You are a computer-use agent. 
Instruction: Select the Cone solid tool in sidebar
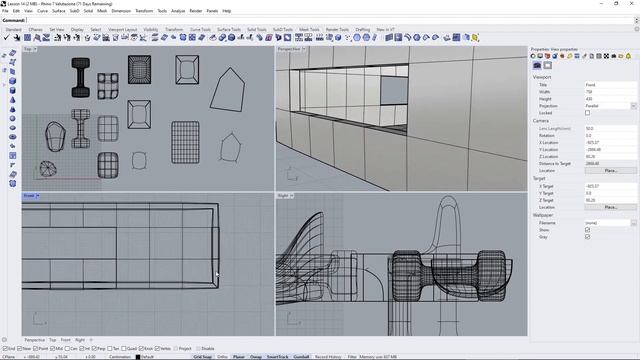13,100
